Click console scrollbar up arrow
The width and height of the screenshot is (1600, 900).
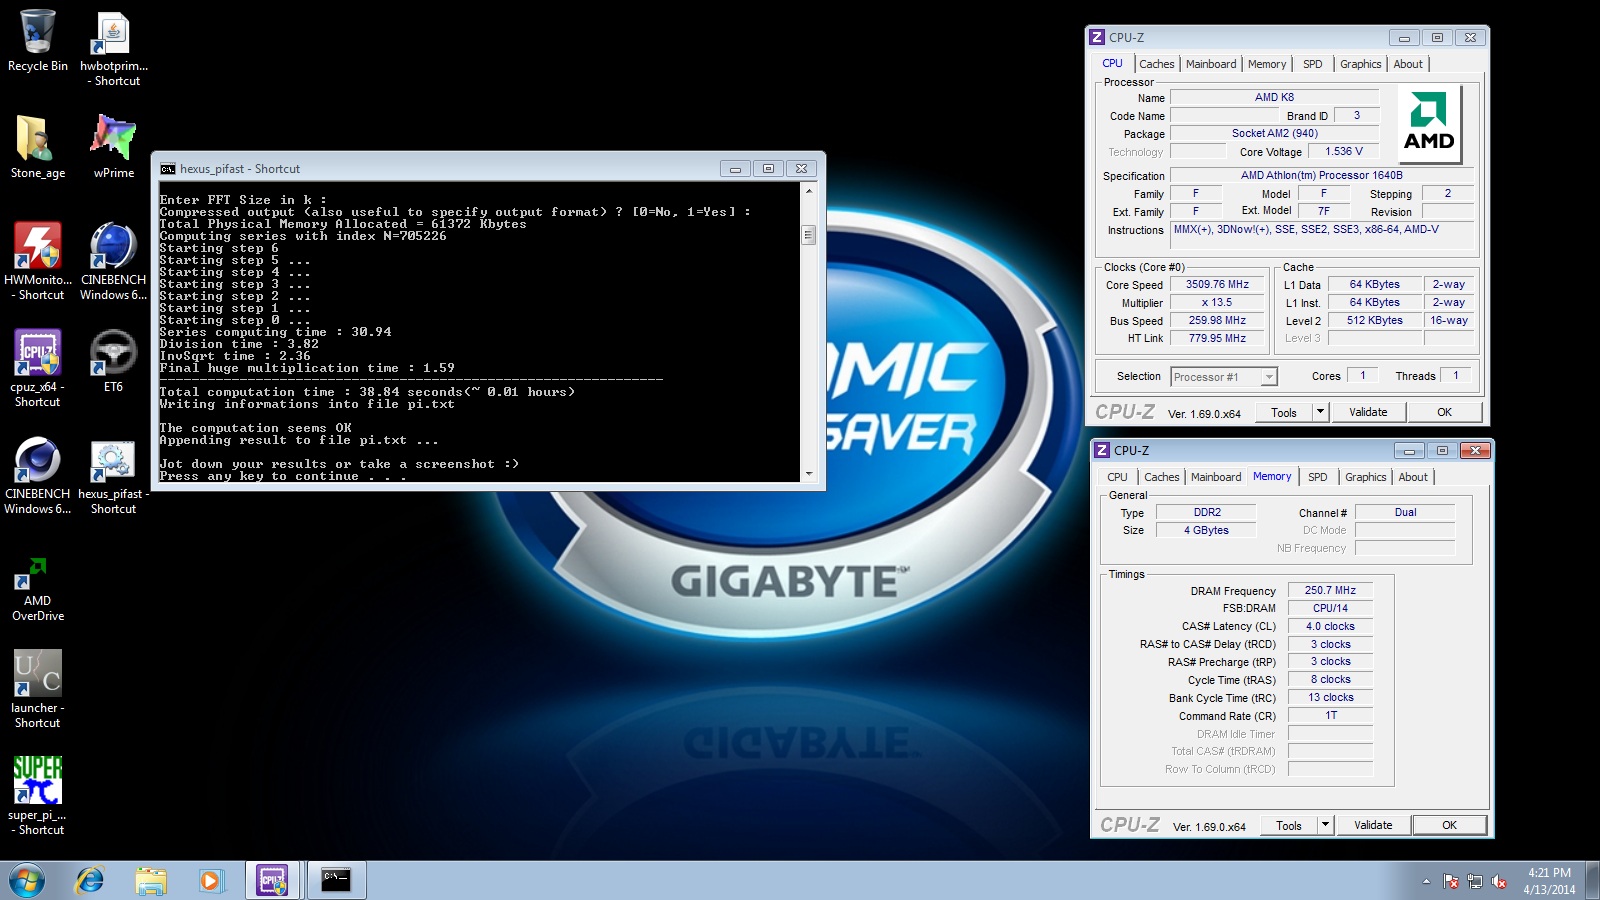point(809,190)
